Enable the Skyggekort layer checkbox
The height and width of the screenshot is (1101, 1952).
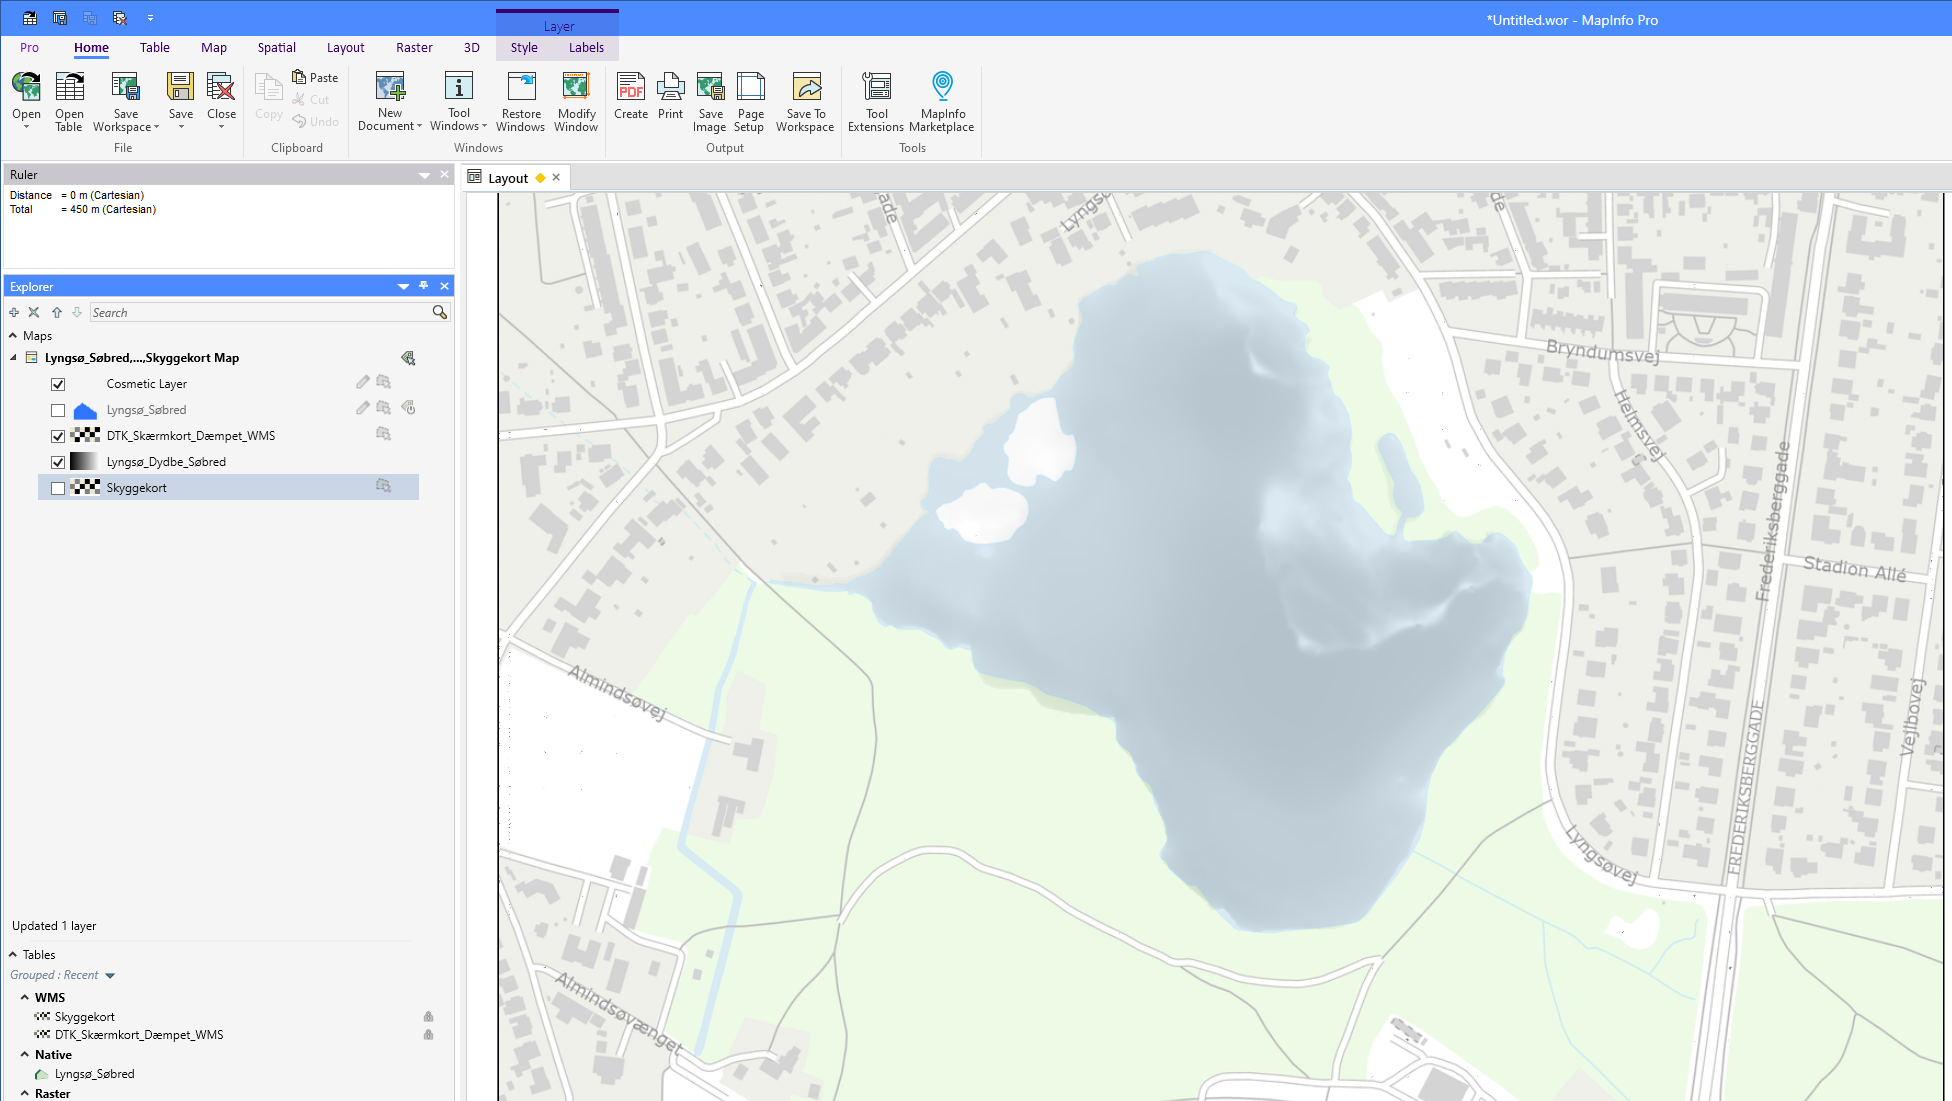point(58,488)
